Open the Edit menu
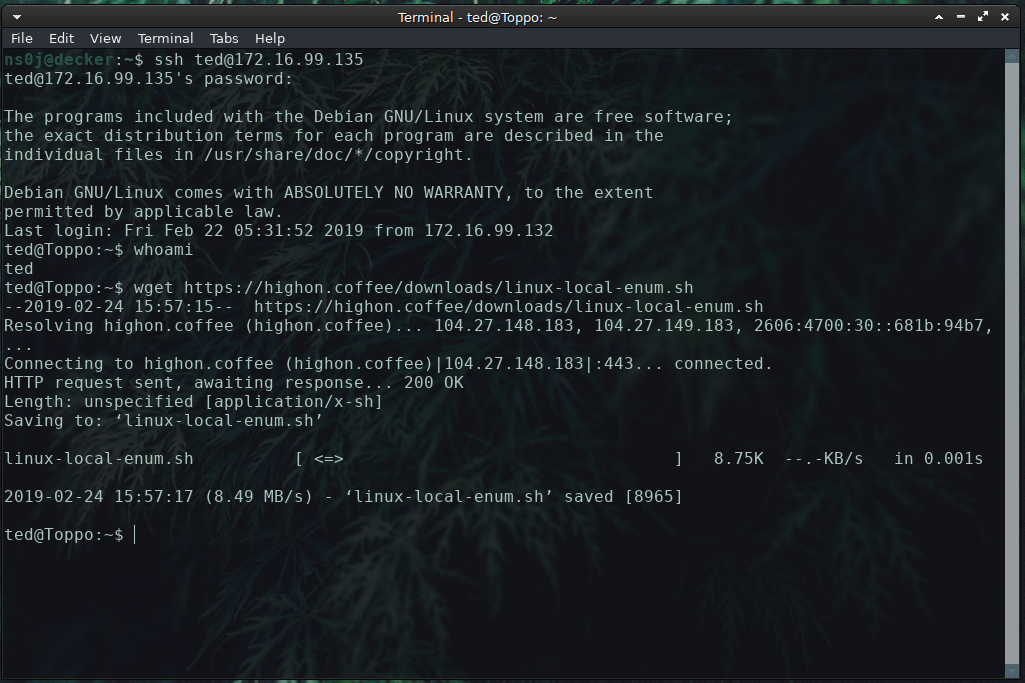This screenshot has height=683, width=1025. (x=61, y=39)
